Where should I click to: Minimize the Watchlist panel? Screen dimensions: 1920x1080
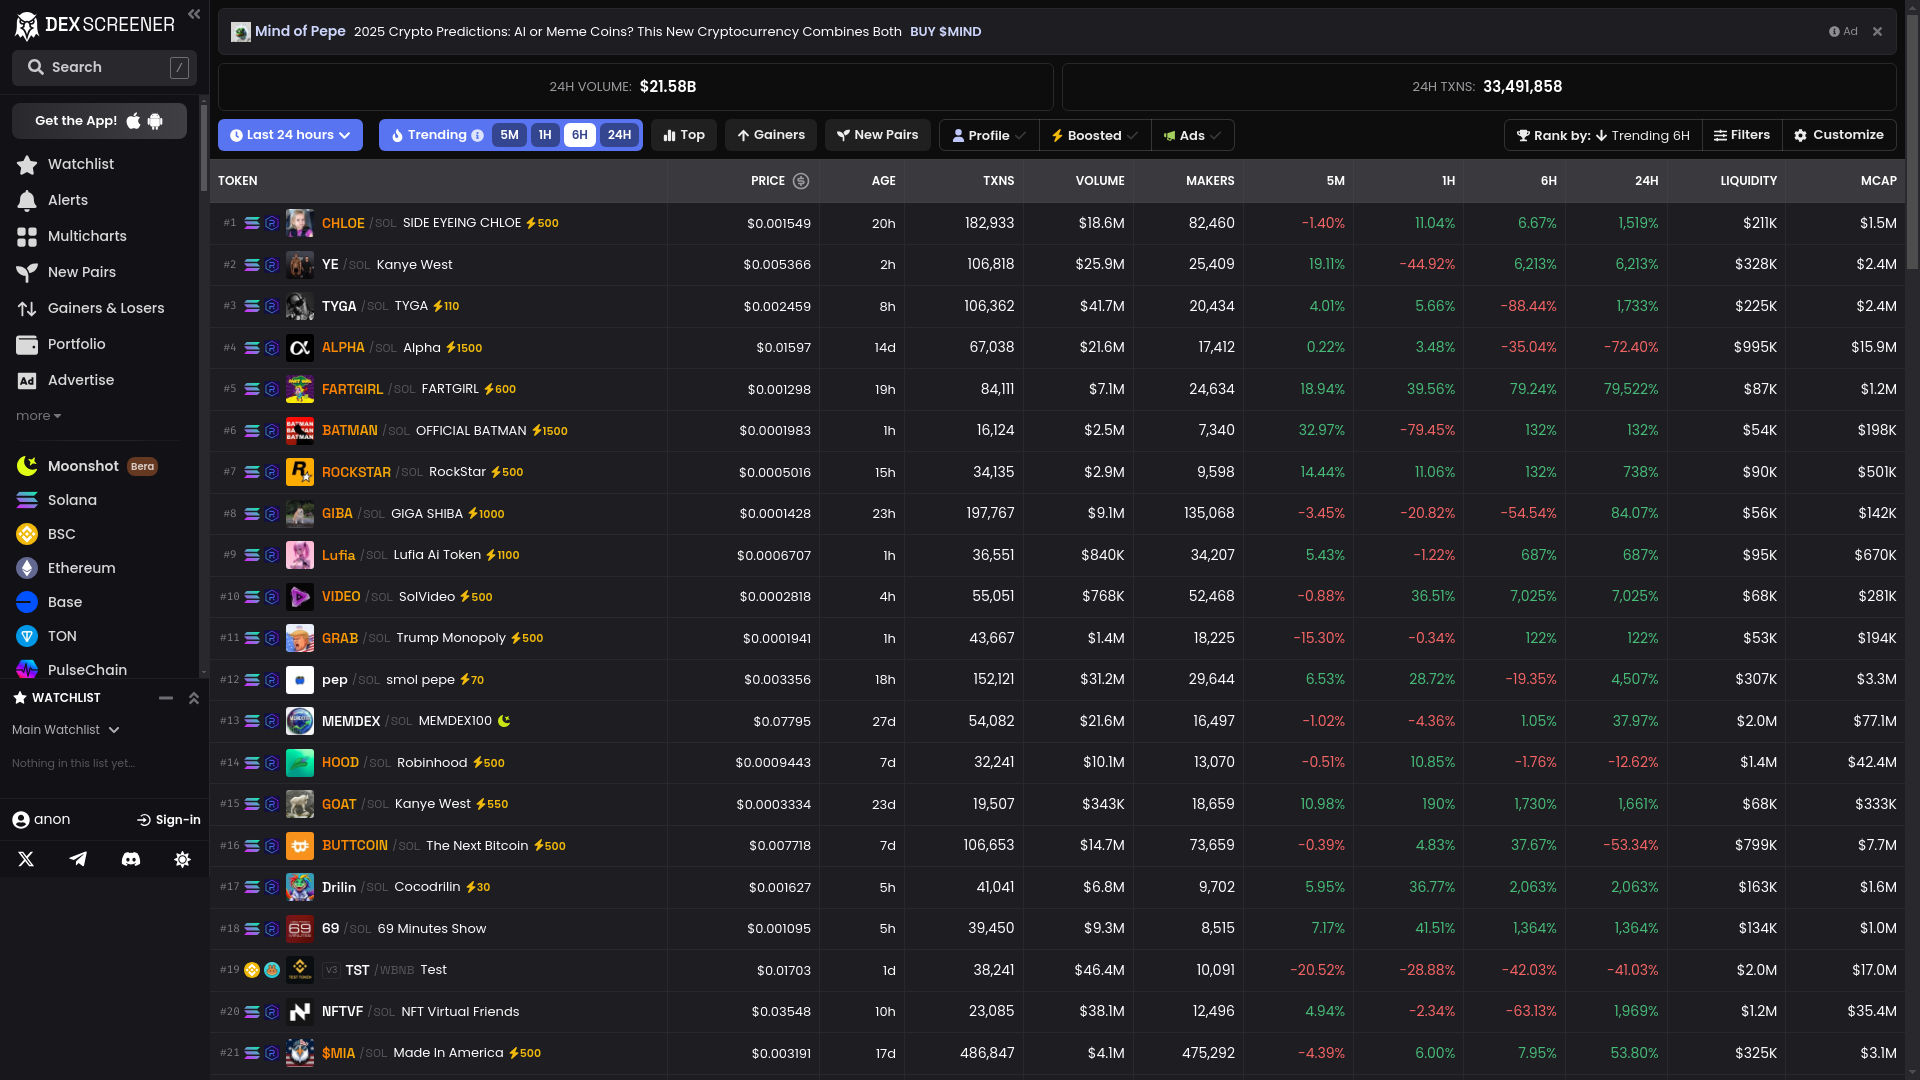(166, 698)
